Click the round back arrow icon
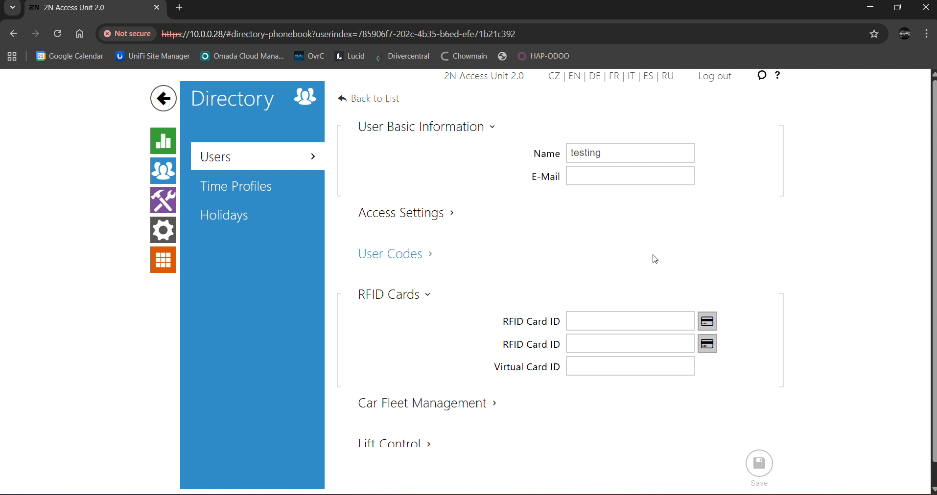 point(163,98)
